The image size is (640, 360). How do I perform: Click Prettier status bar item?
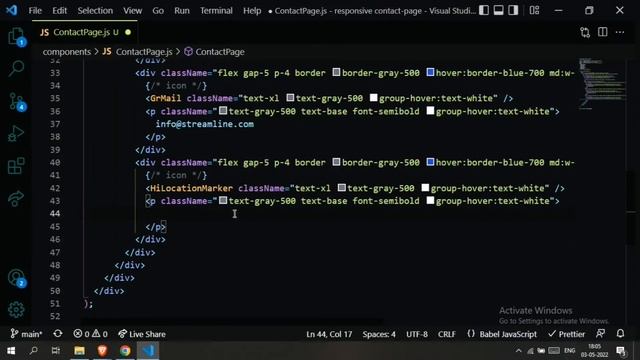tap(567, 334)
